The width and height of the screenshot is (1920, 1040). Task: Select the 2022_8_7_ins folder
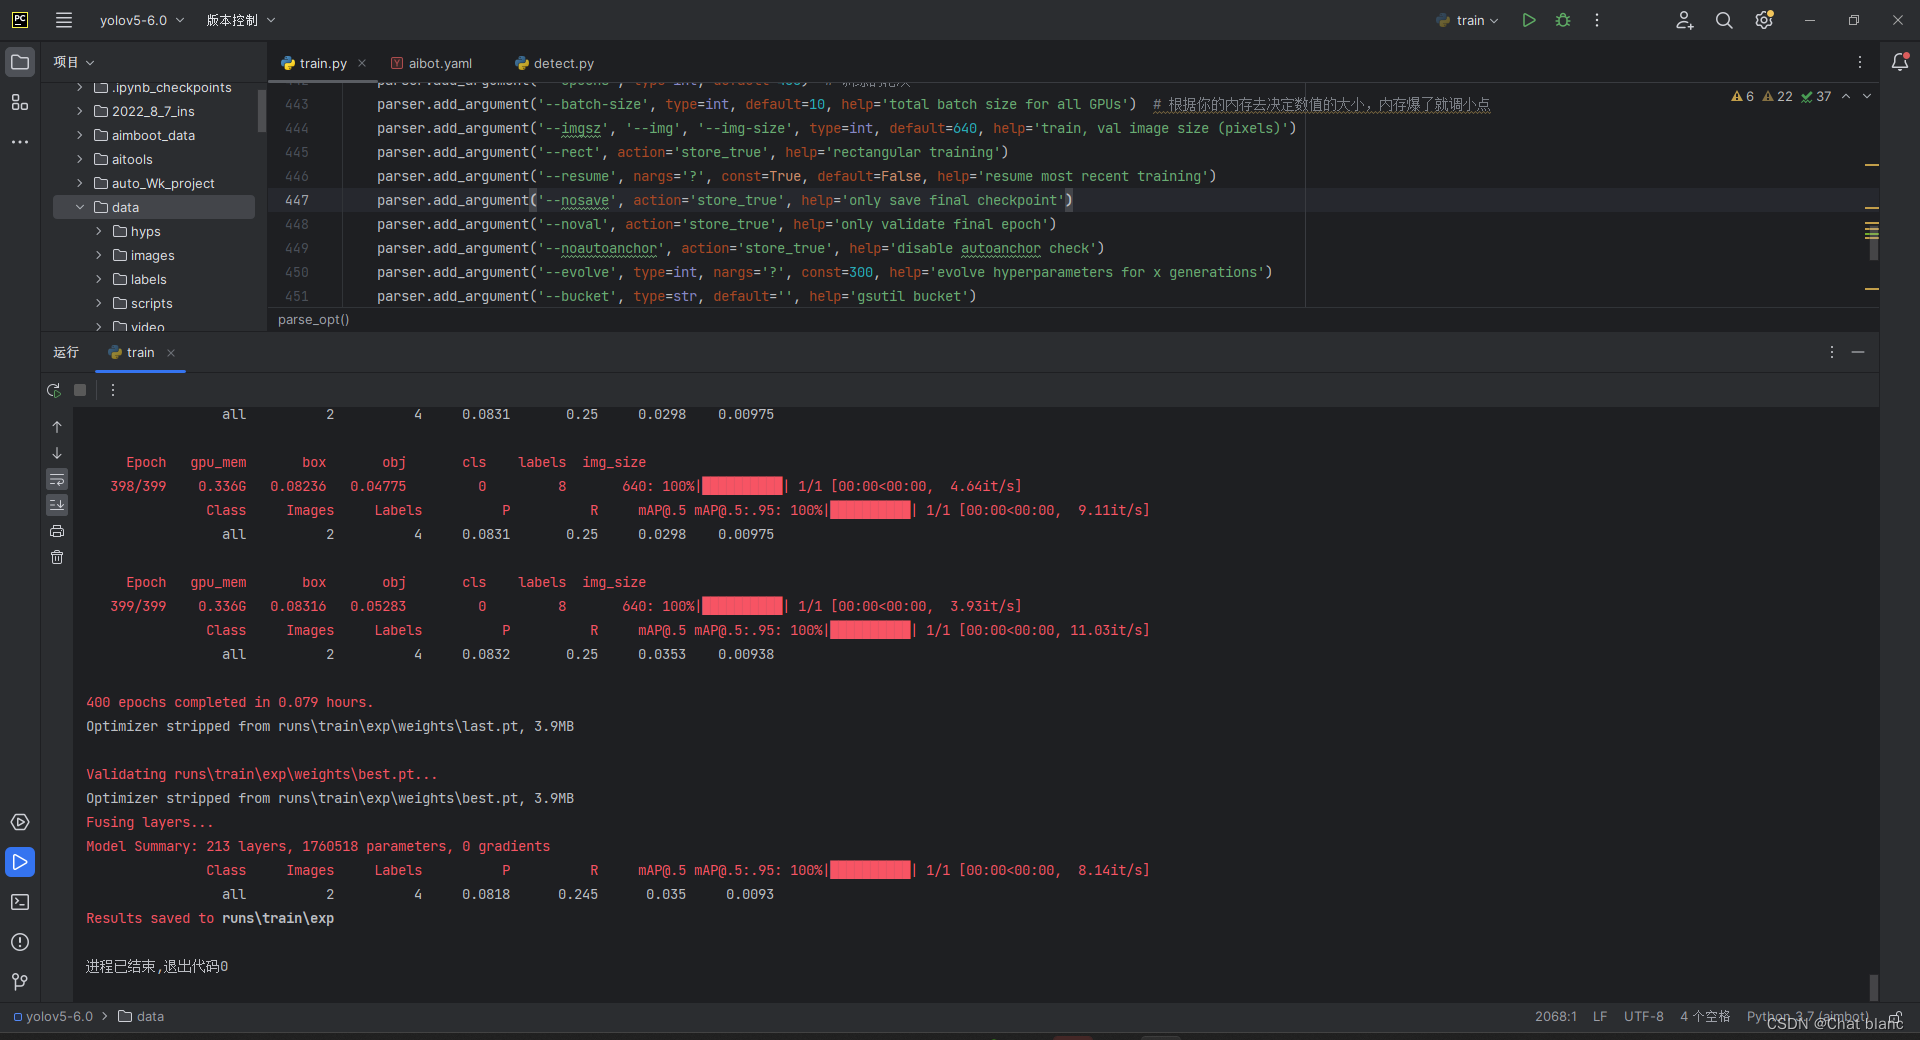pyautogui.click(x=154, y=111)
